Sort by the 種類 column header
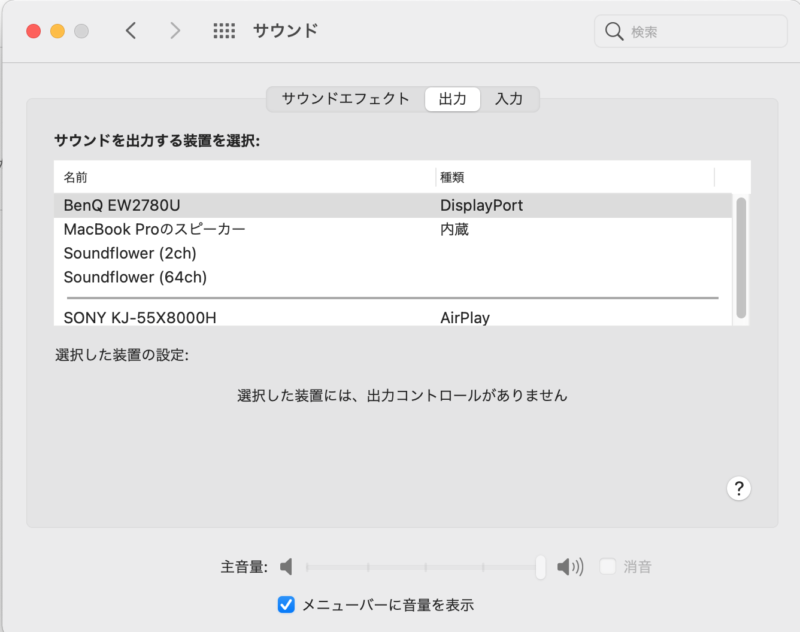This screenshot has width=800, height=632. pos(575,178)
